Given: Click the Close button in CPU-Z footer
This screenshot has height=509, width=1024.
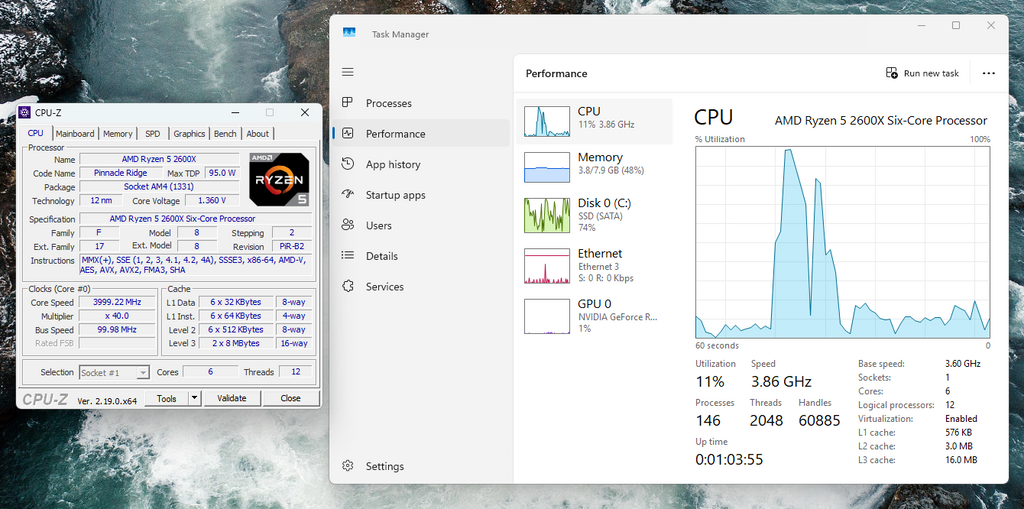Looking at the screenshot, I should click(x=291, y=398).
